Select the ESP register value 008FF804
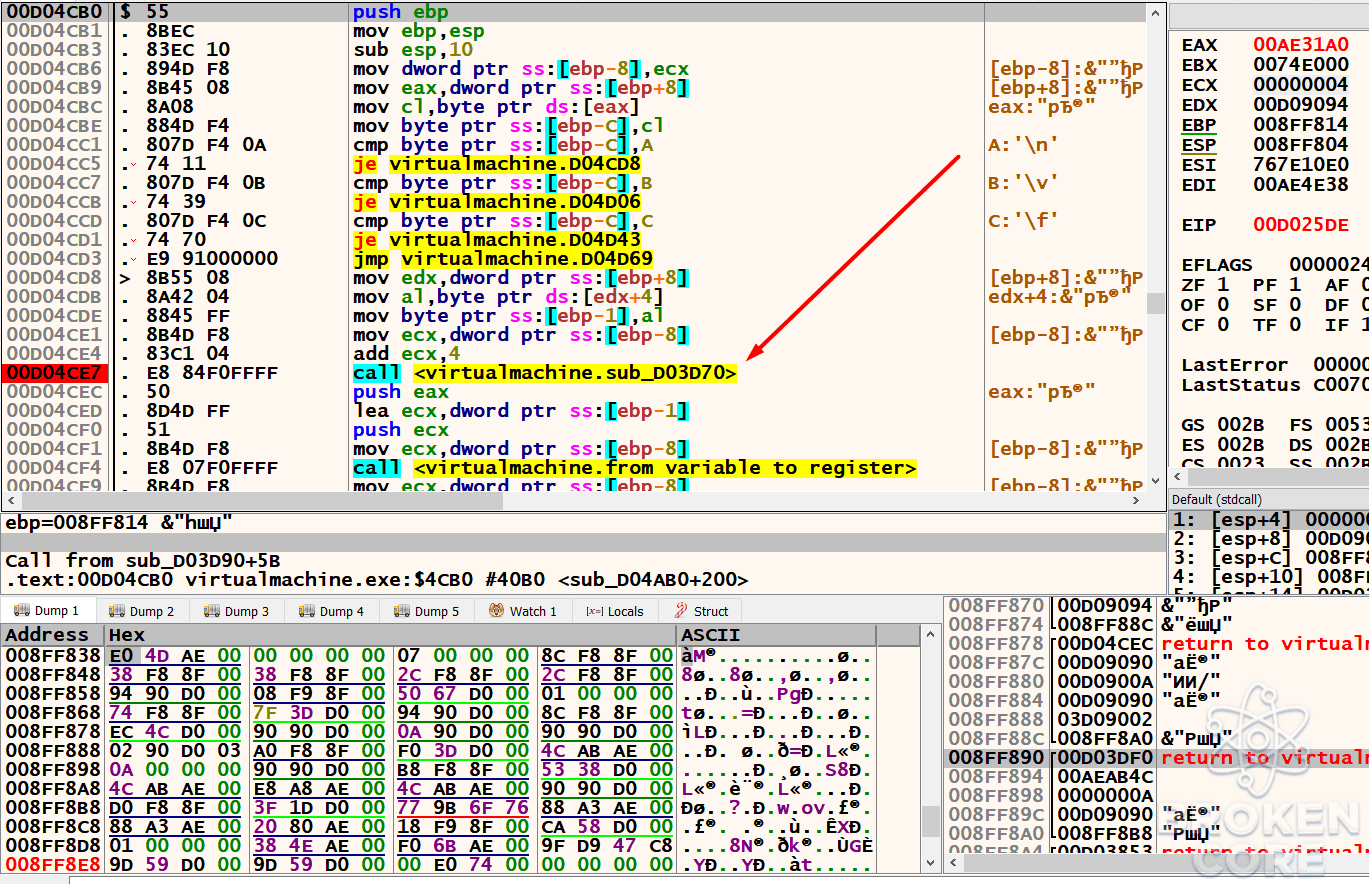This screenshot has height=884, width=1369. click(1301, 145)
